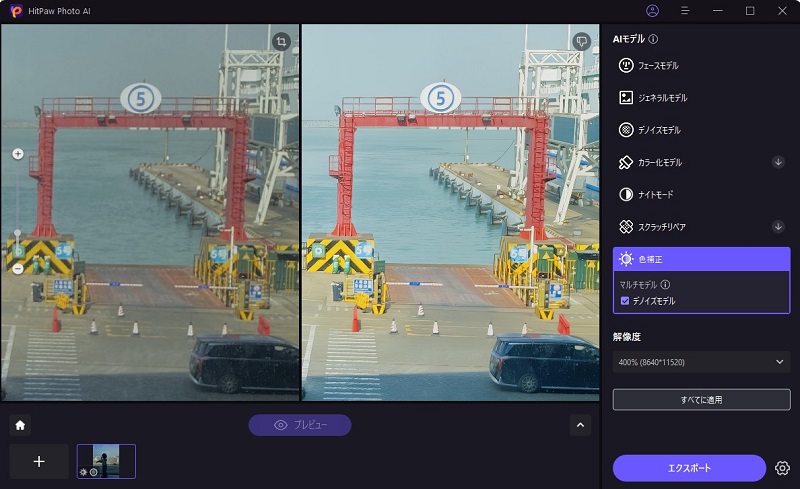Collapse the thumbnail panel with chevron

580,425
